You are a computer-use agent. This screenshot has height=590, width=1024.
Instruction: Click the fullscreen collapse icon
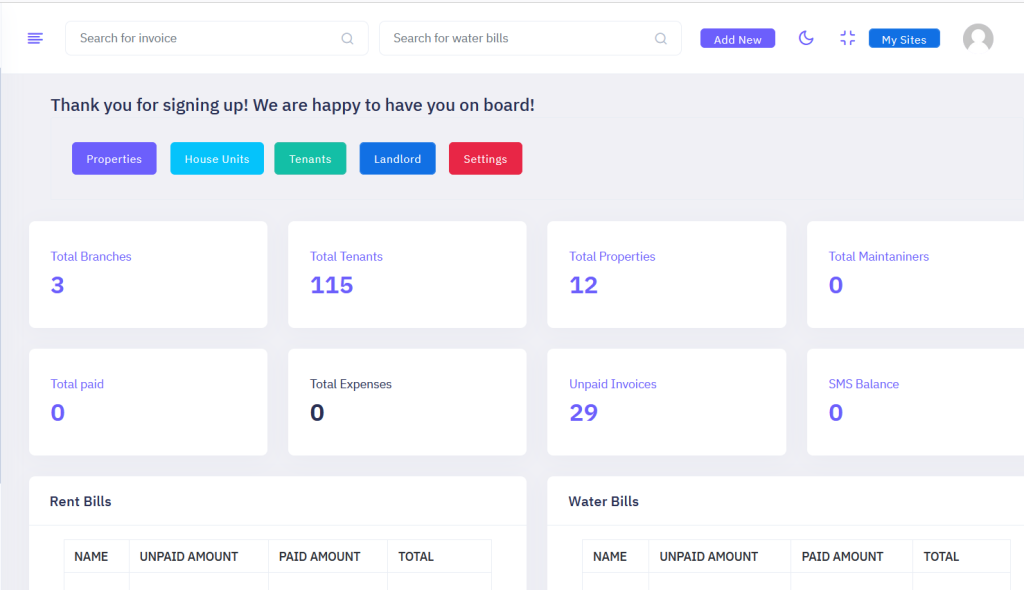(848, 38)
